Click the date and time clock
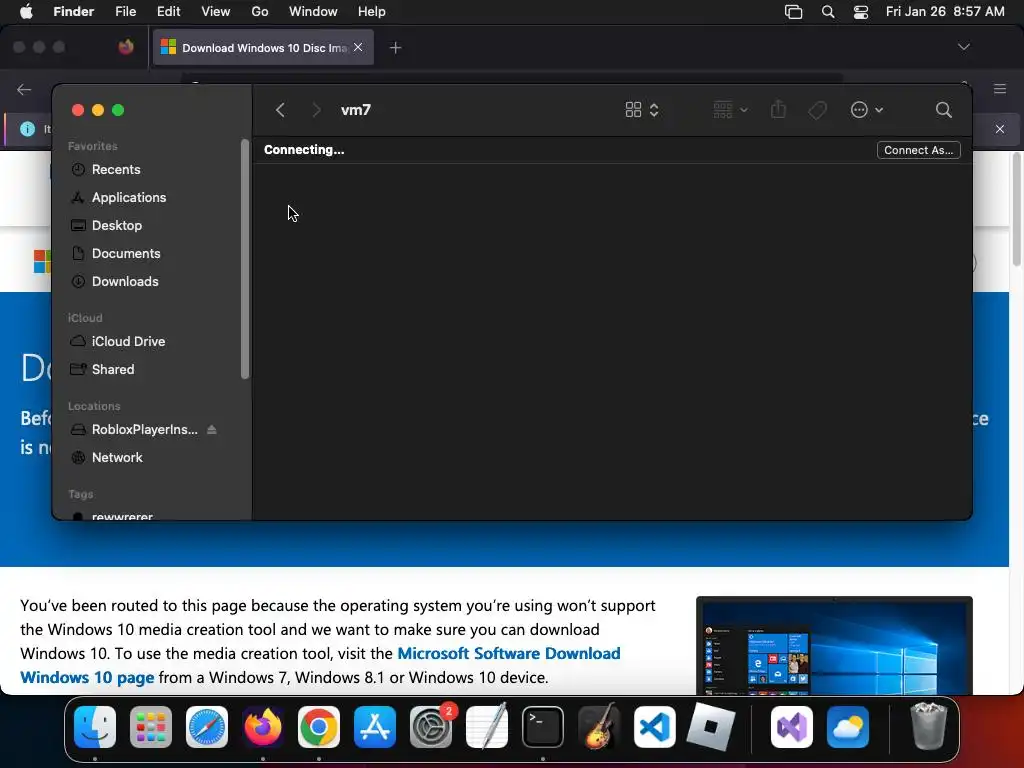 click(945, 12)
